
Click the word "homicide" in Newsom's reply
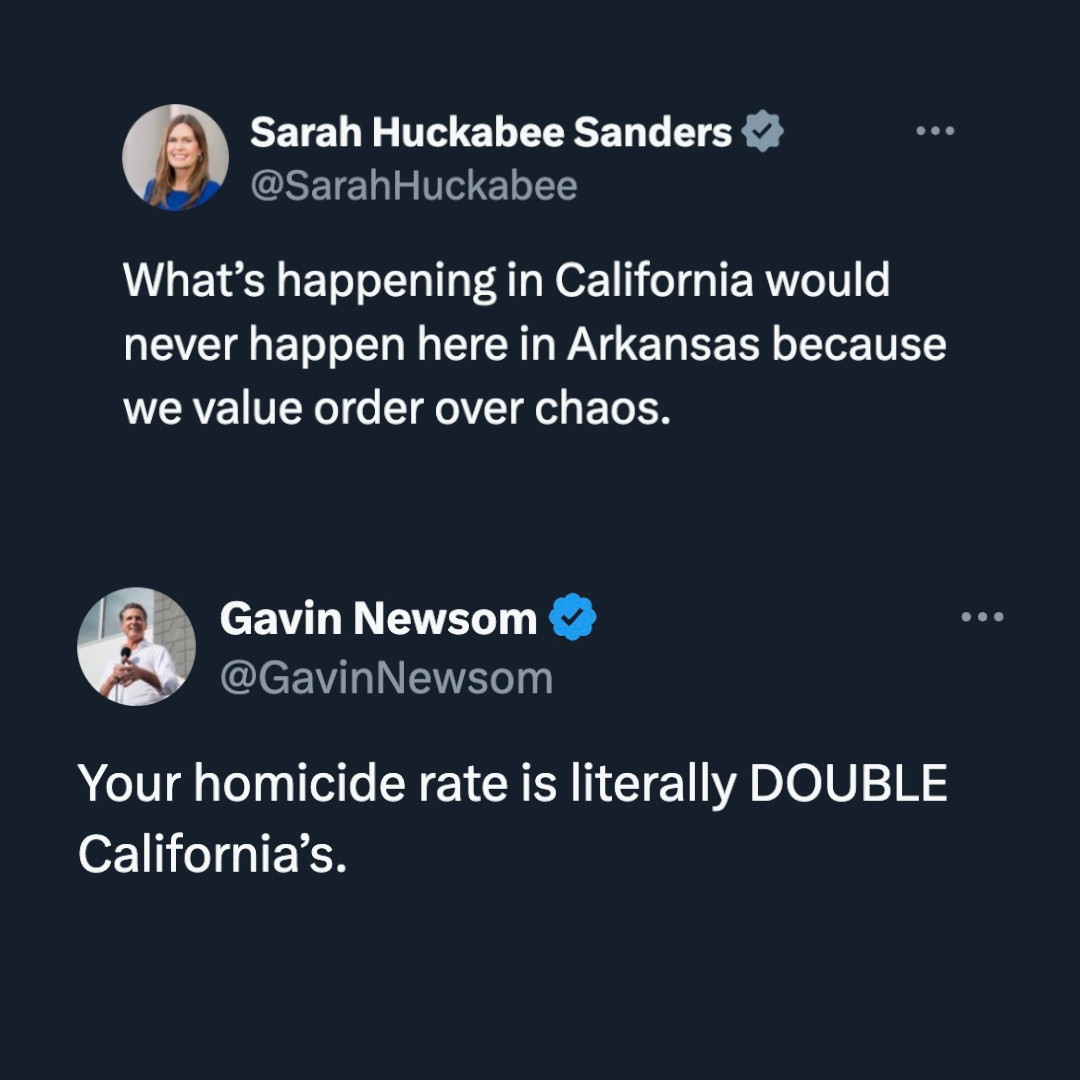click(281, 785)
